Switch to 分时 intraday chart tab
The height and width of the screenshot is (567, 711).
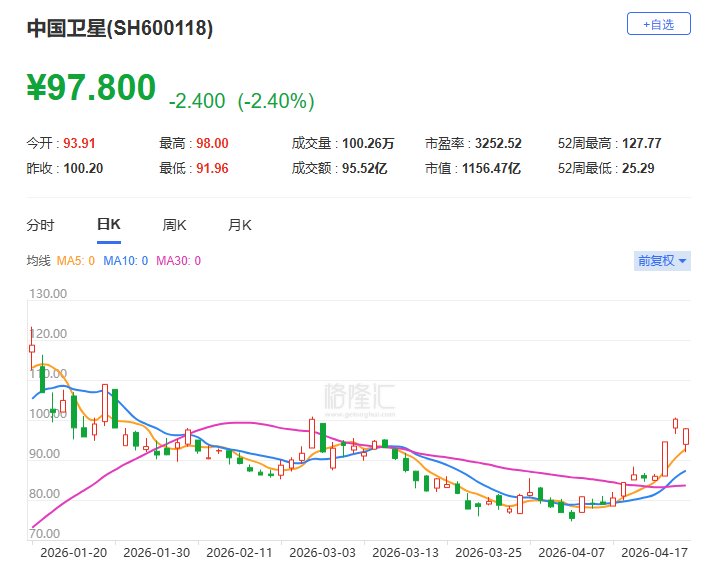pyautogui.click(x=40, y=225)
